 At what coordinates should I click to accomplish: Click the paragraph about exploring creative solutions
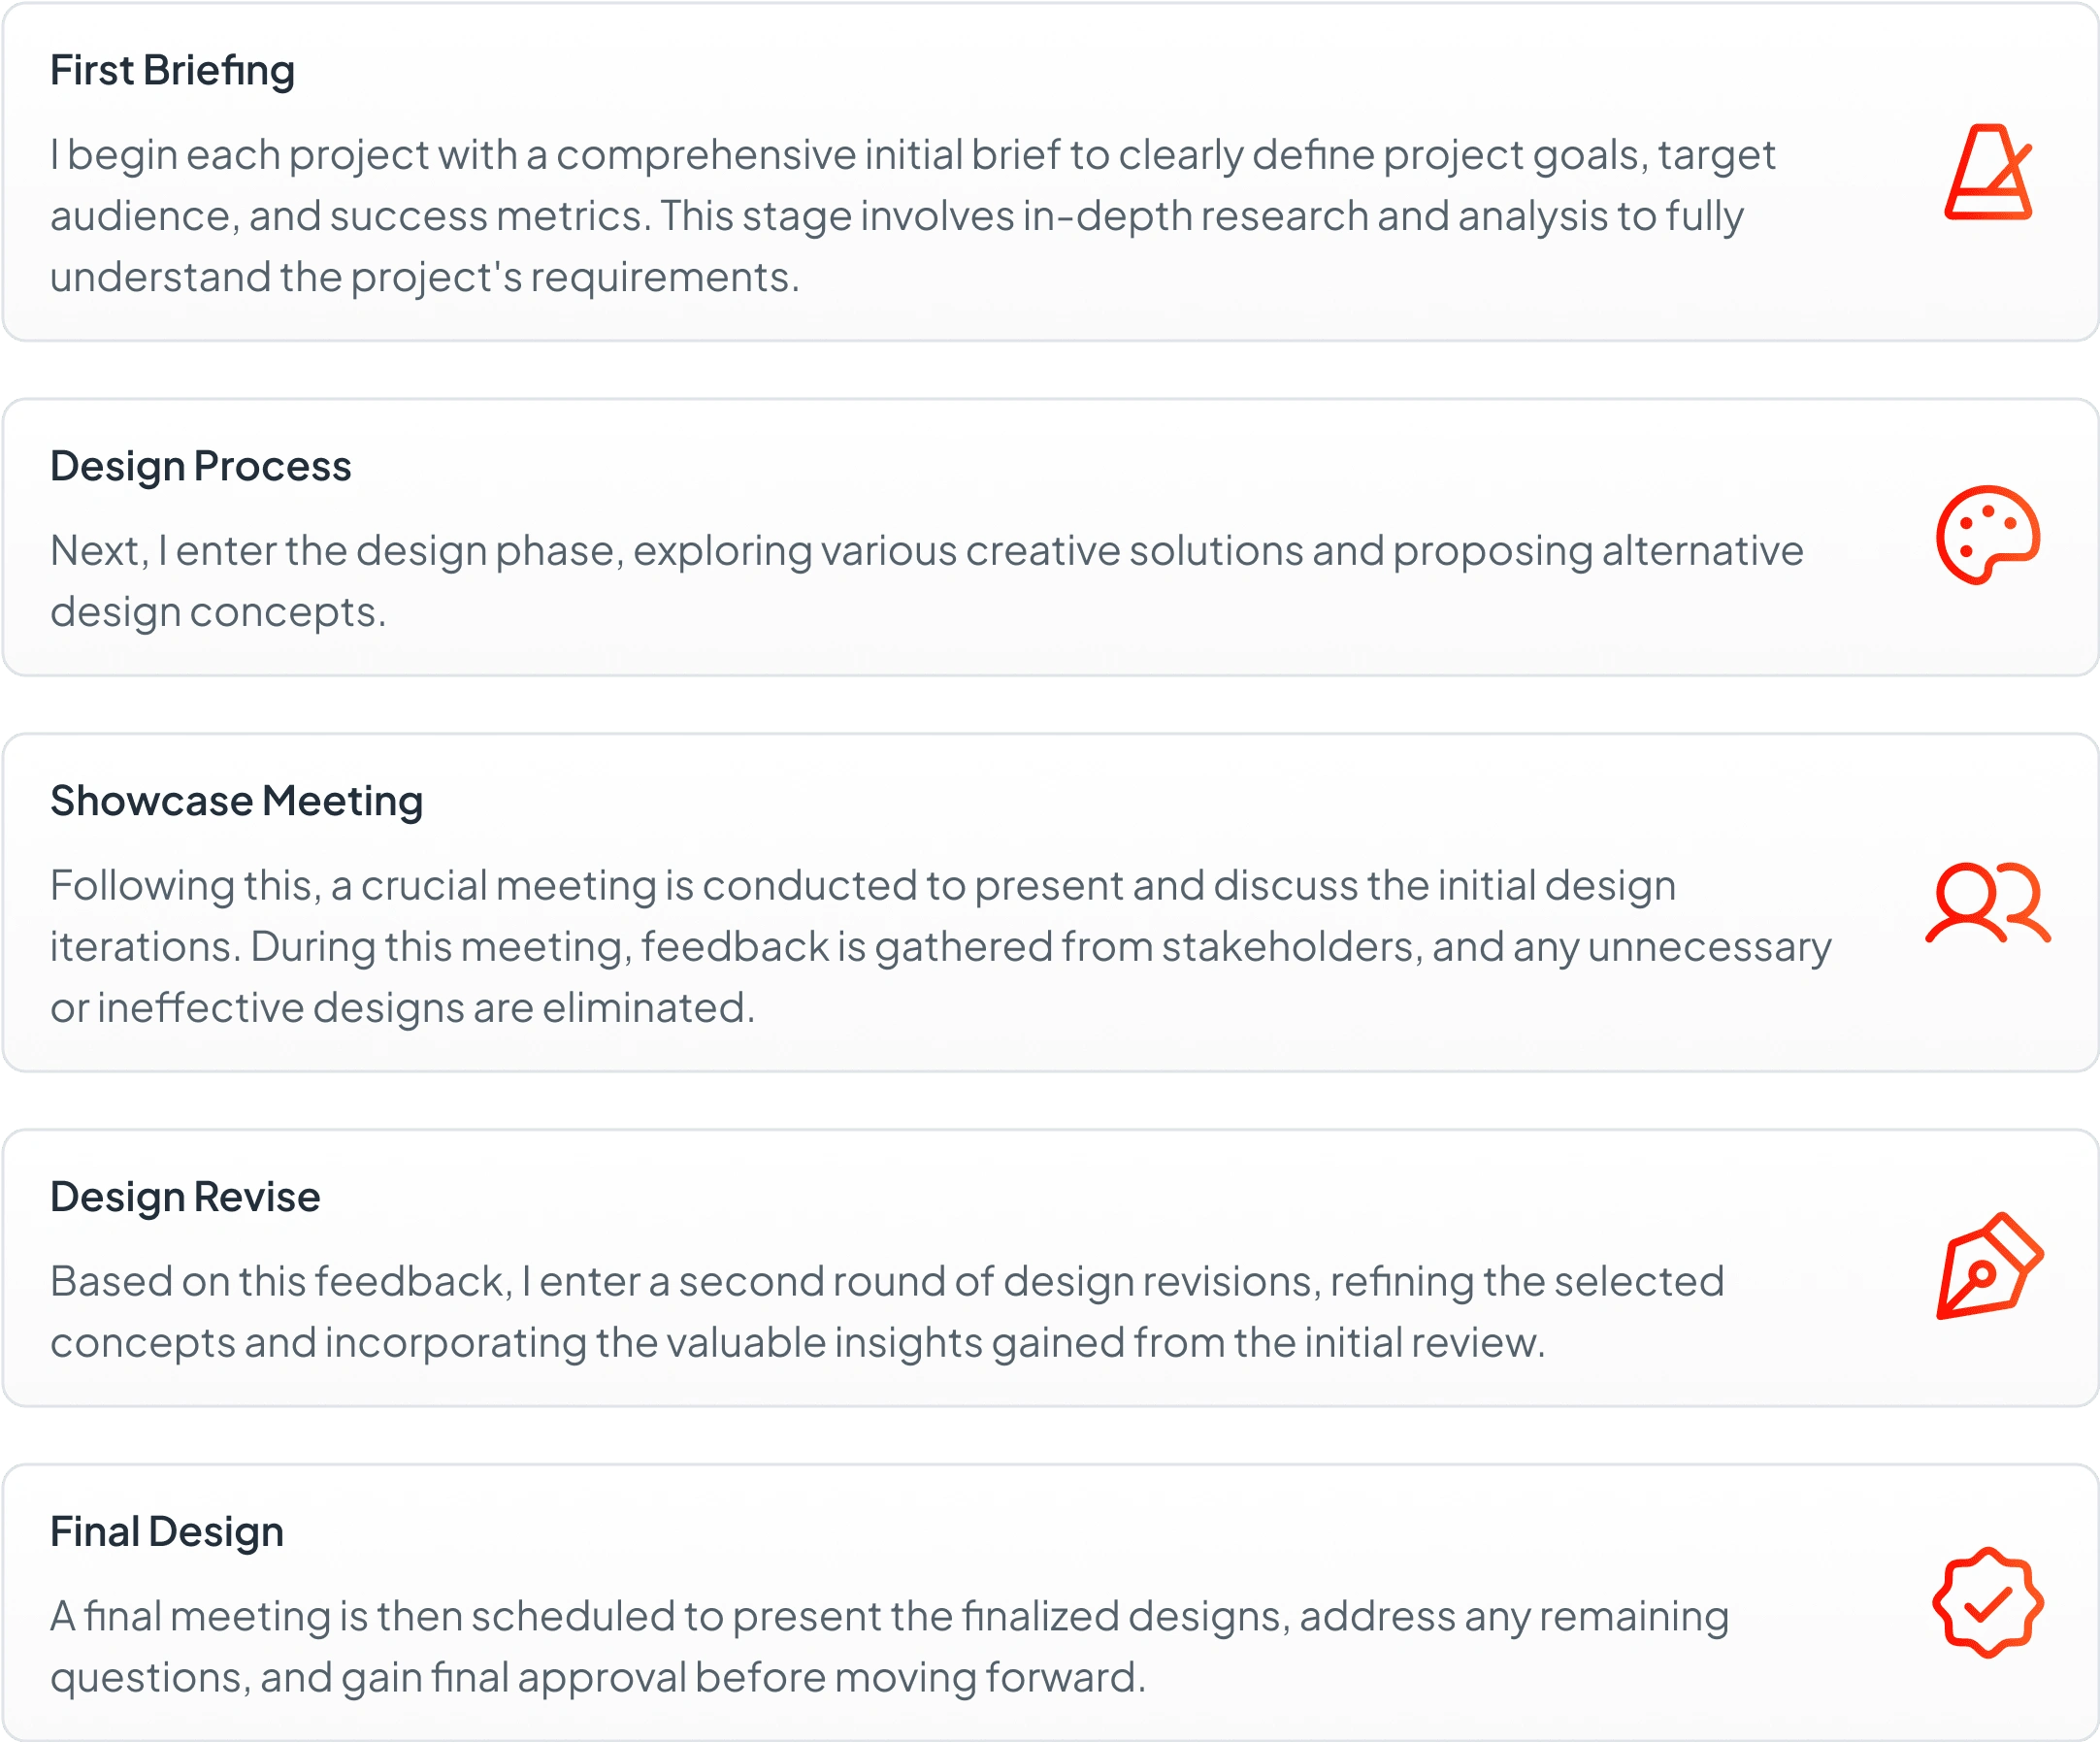[926, 581]
